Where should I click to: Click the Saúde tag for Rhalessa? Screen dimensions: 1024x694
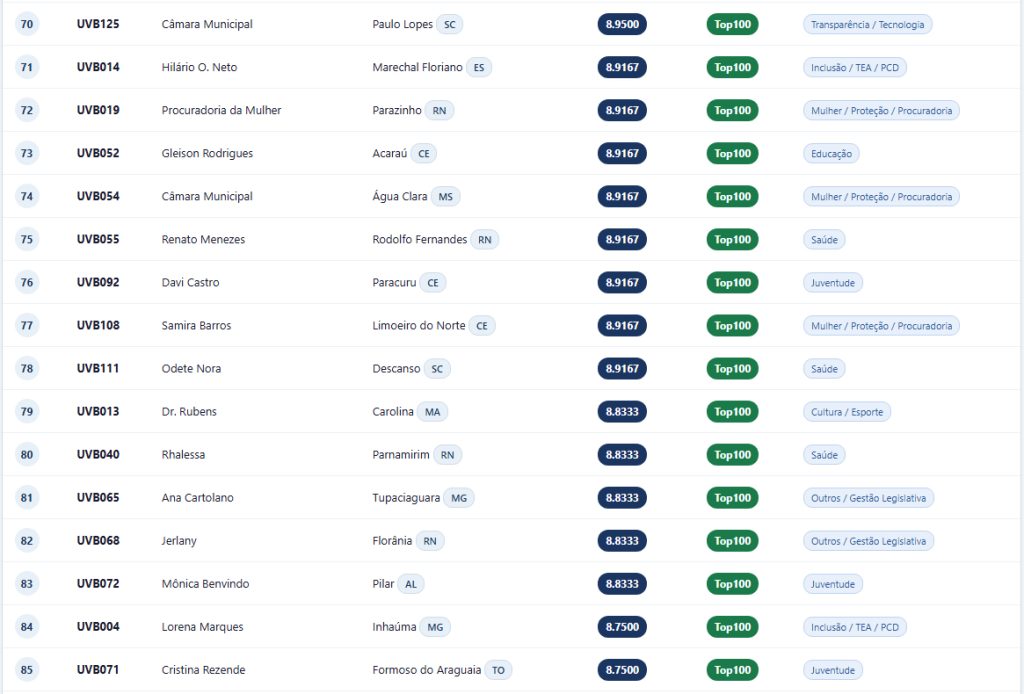click(824, 455)
